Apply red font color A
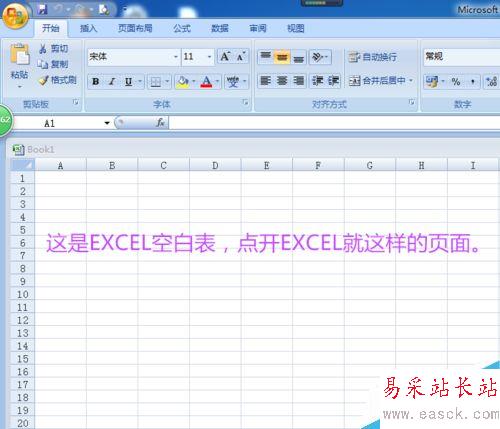The width and height of the screenshot is (500, 429). click(206, 81)
